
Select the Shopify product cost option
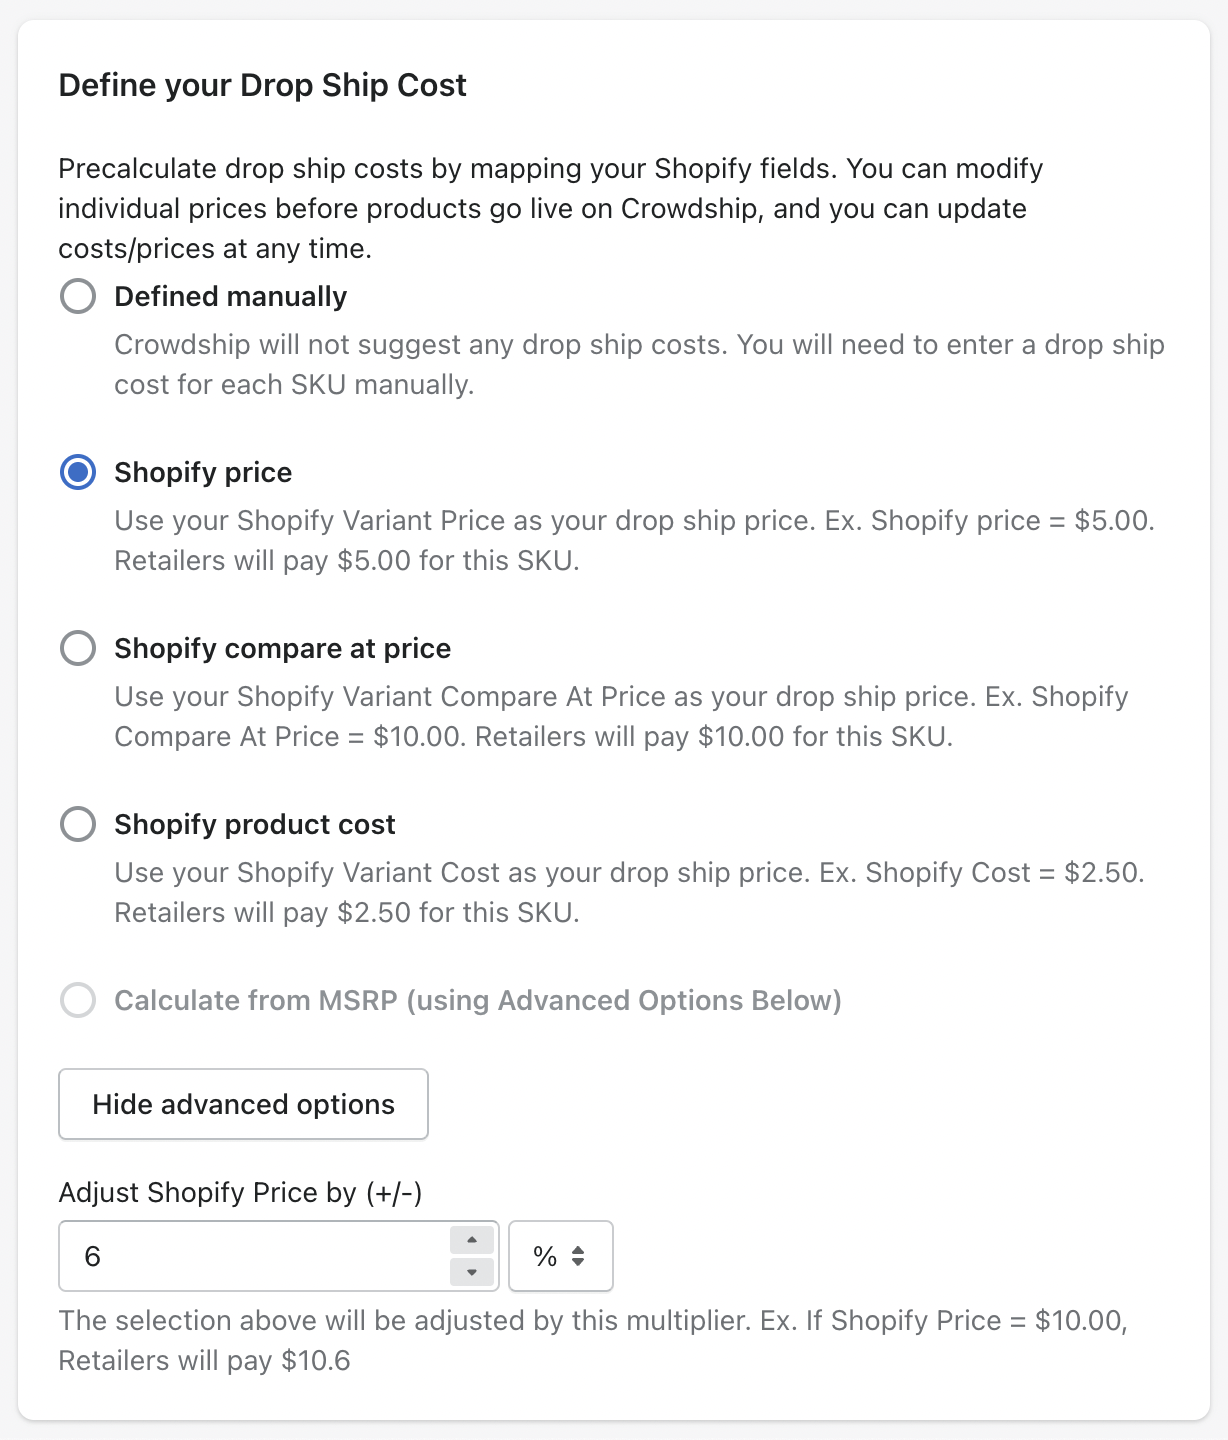(78, 824)
